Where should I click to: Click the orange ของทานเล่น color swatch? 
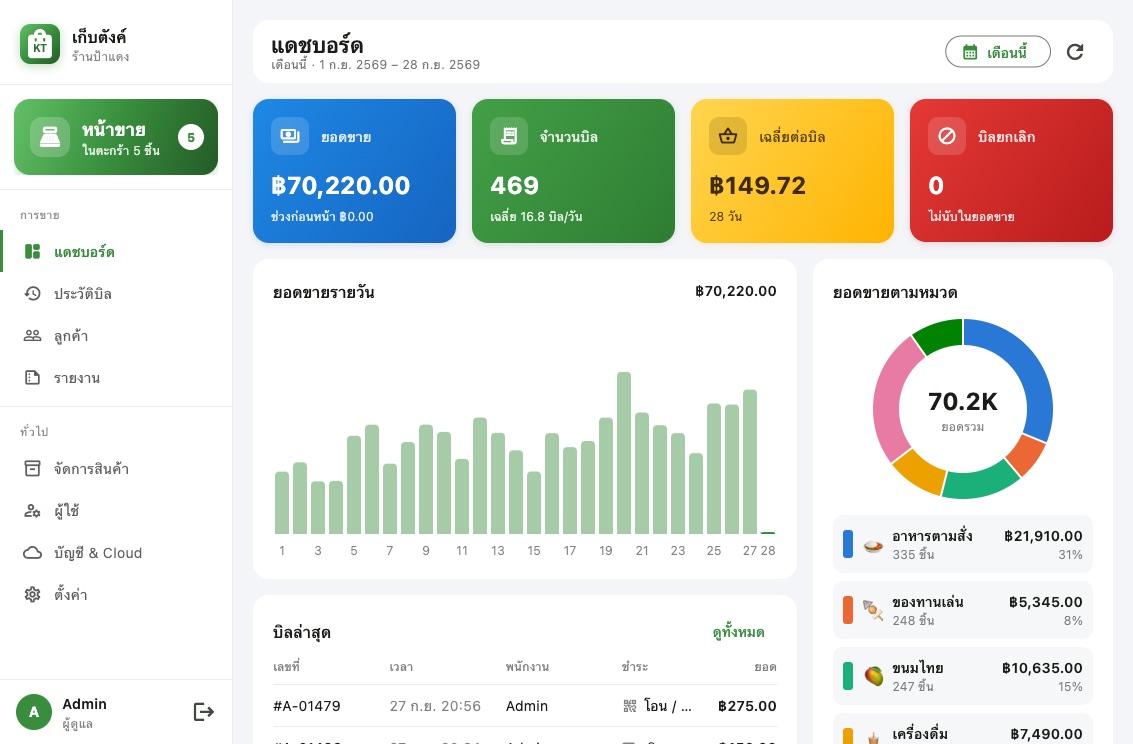(x=848, y=610)
